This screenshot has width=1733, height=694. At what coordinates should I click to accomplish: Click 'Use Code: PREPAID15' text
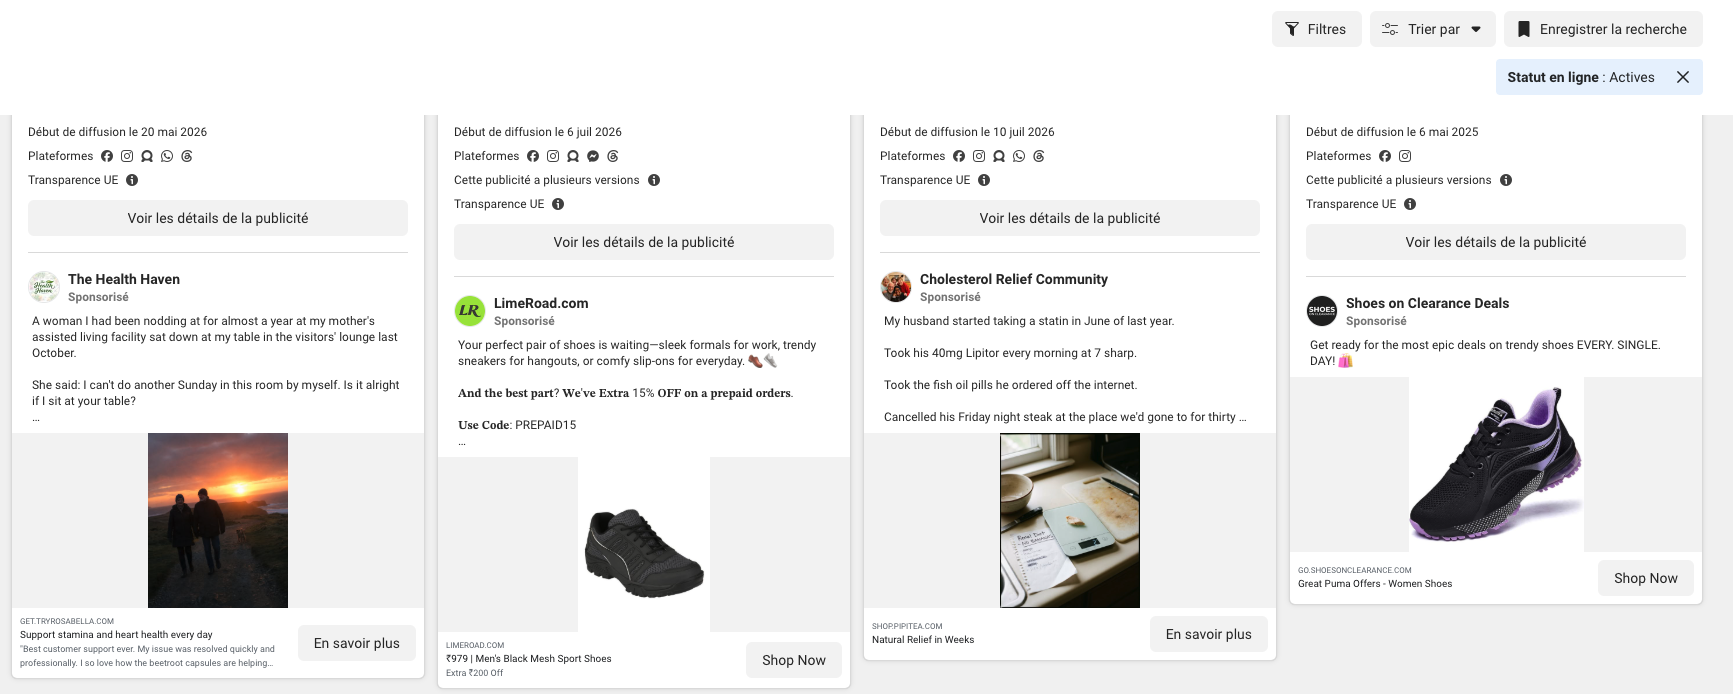click(x=517, y=425)
